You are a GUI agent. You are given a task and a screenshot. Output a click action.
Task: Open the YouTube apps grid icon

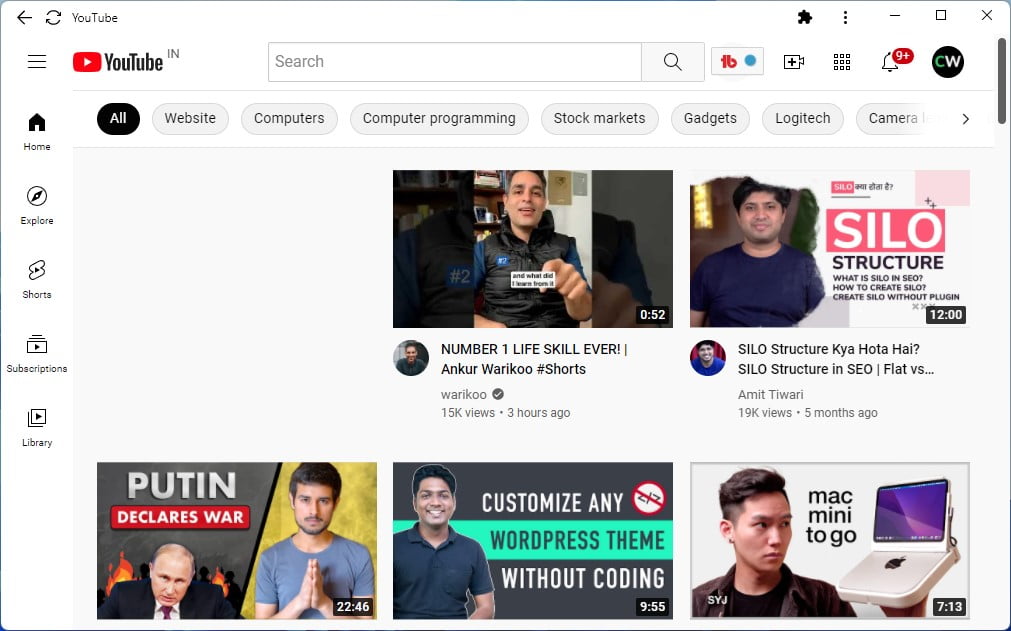coord(841,61)
